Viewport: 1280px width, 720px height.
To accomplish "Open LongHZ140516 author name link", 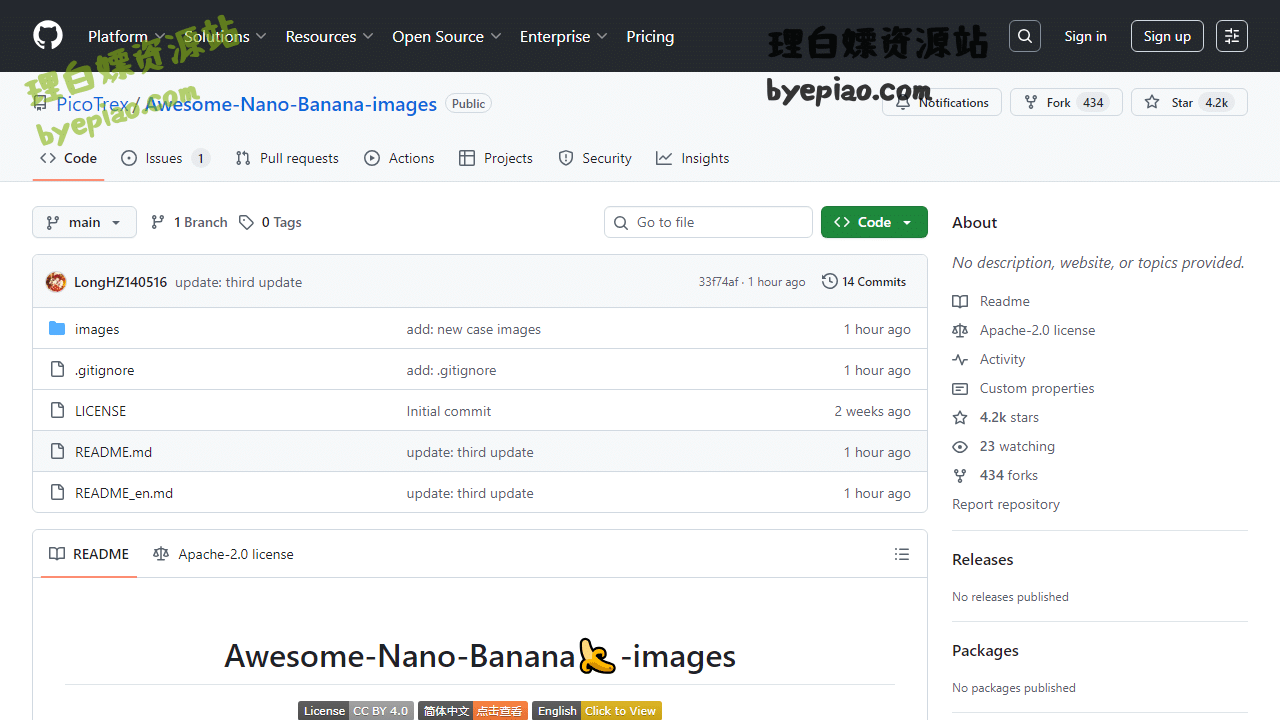I will 120,282.
